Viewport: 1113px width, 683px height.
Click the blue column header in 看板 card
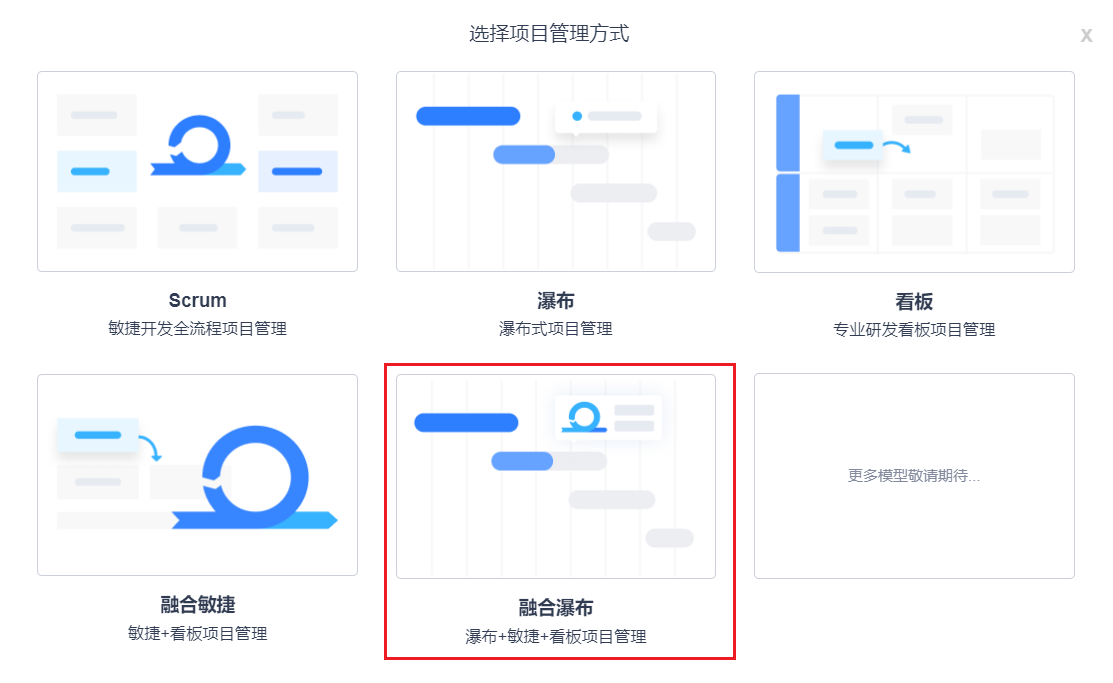pyautogui.click(x=788, y=133)
